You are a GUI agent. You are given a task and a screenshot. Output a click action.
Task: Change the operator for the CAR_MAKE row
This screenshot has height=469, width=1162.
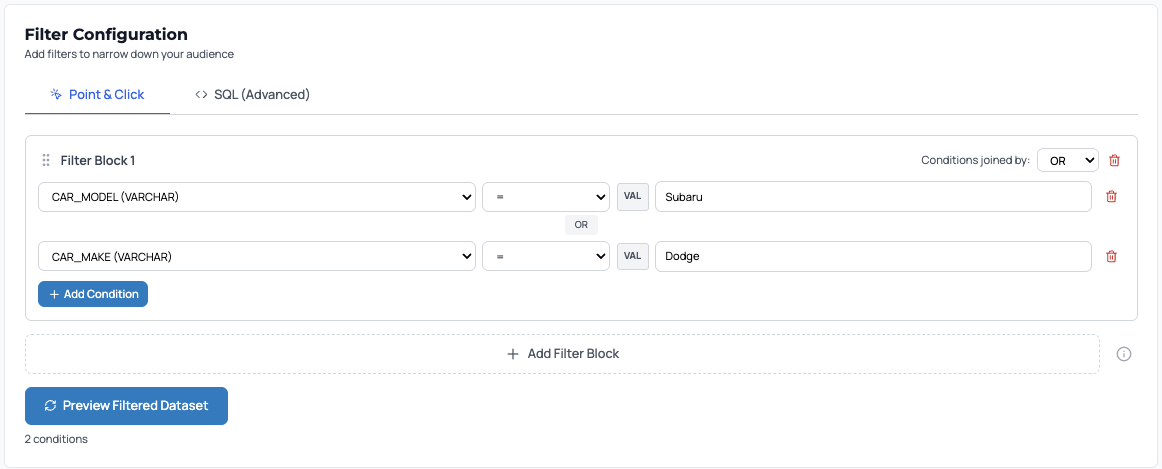coord(545,257)
